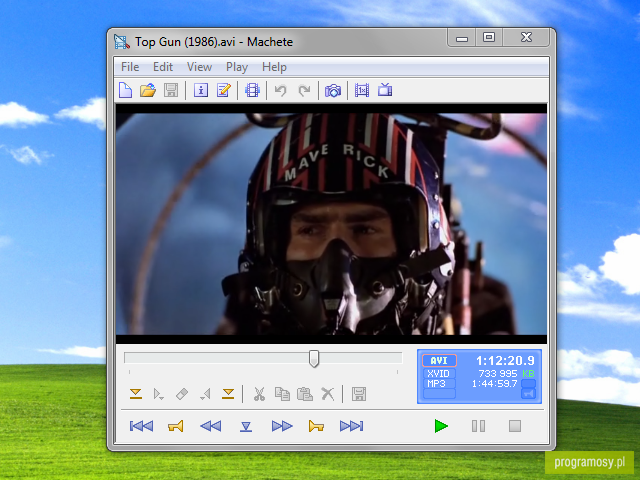Clear selection with the eraser icon
The height and width of the screenshot is (480, 640).
pyautogui.click(x=182, y=394)
